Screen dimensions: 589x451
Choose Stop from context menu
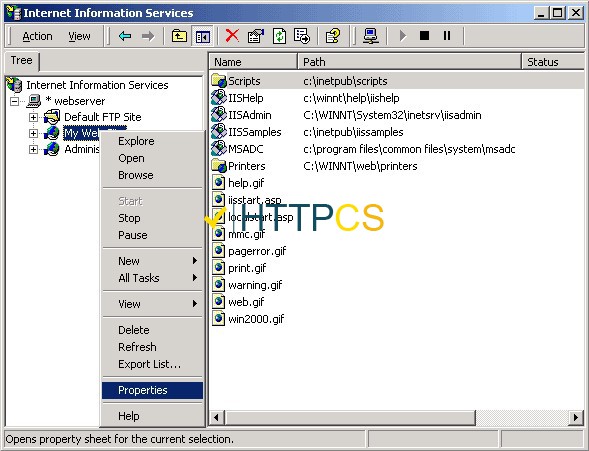pyautogui.click(x=129, y=218)
